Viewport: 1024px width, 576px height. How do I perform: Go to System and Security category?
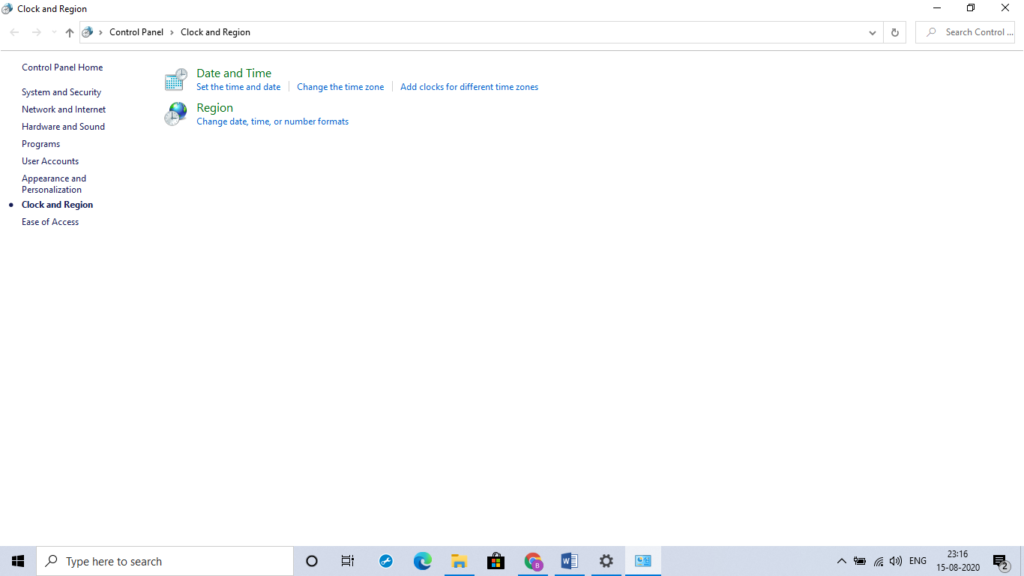(x=61, y=92)
